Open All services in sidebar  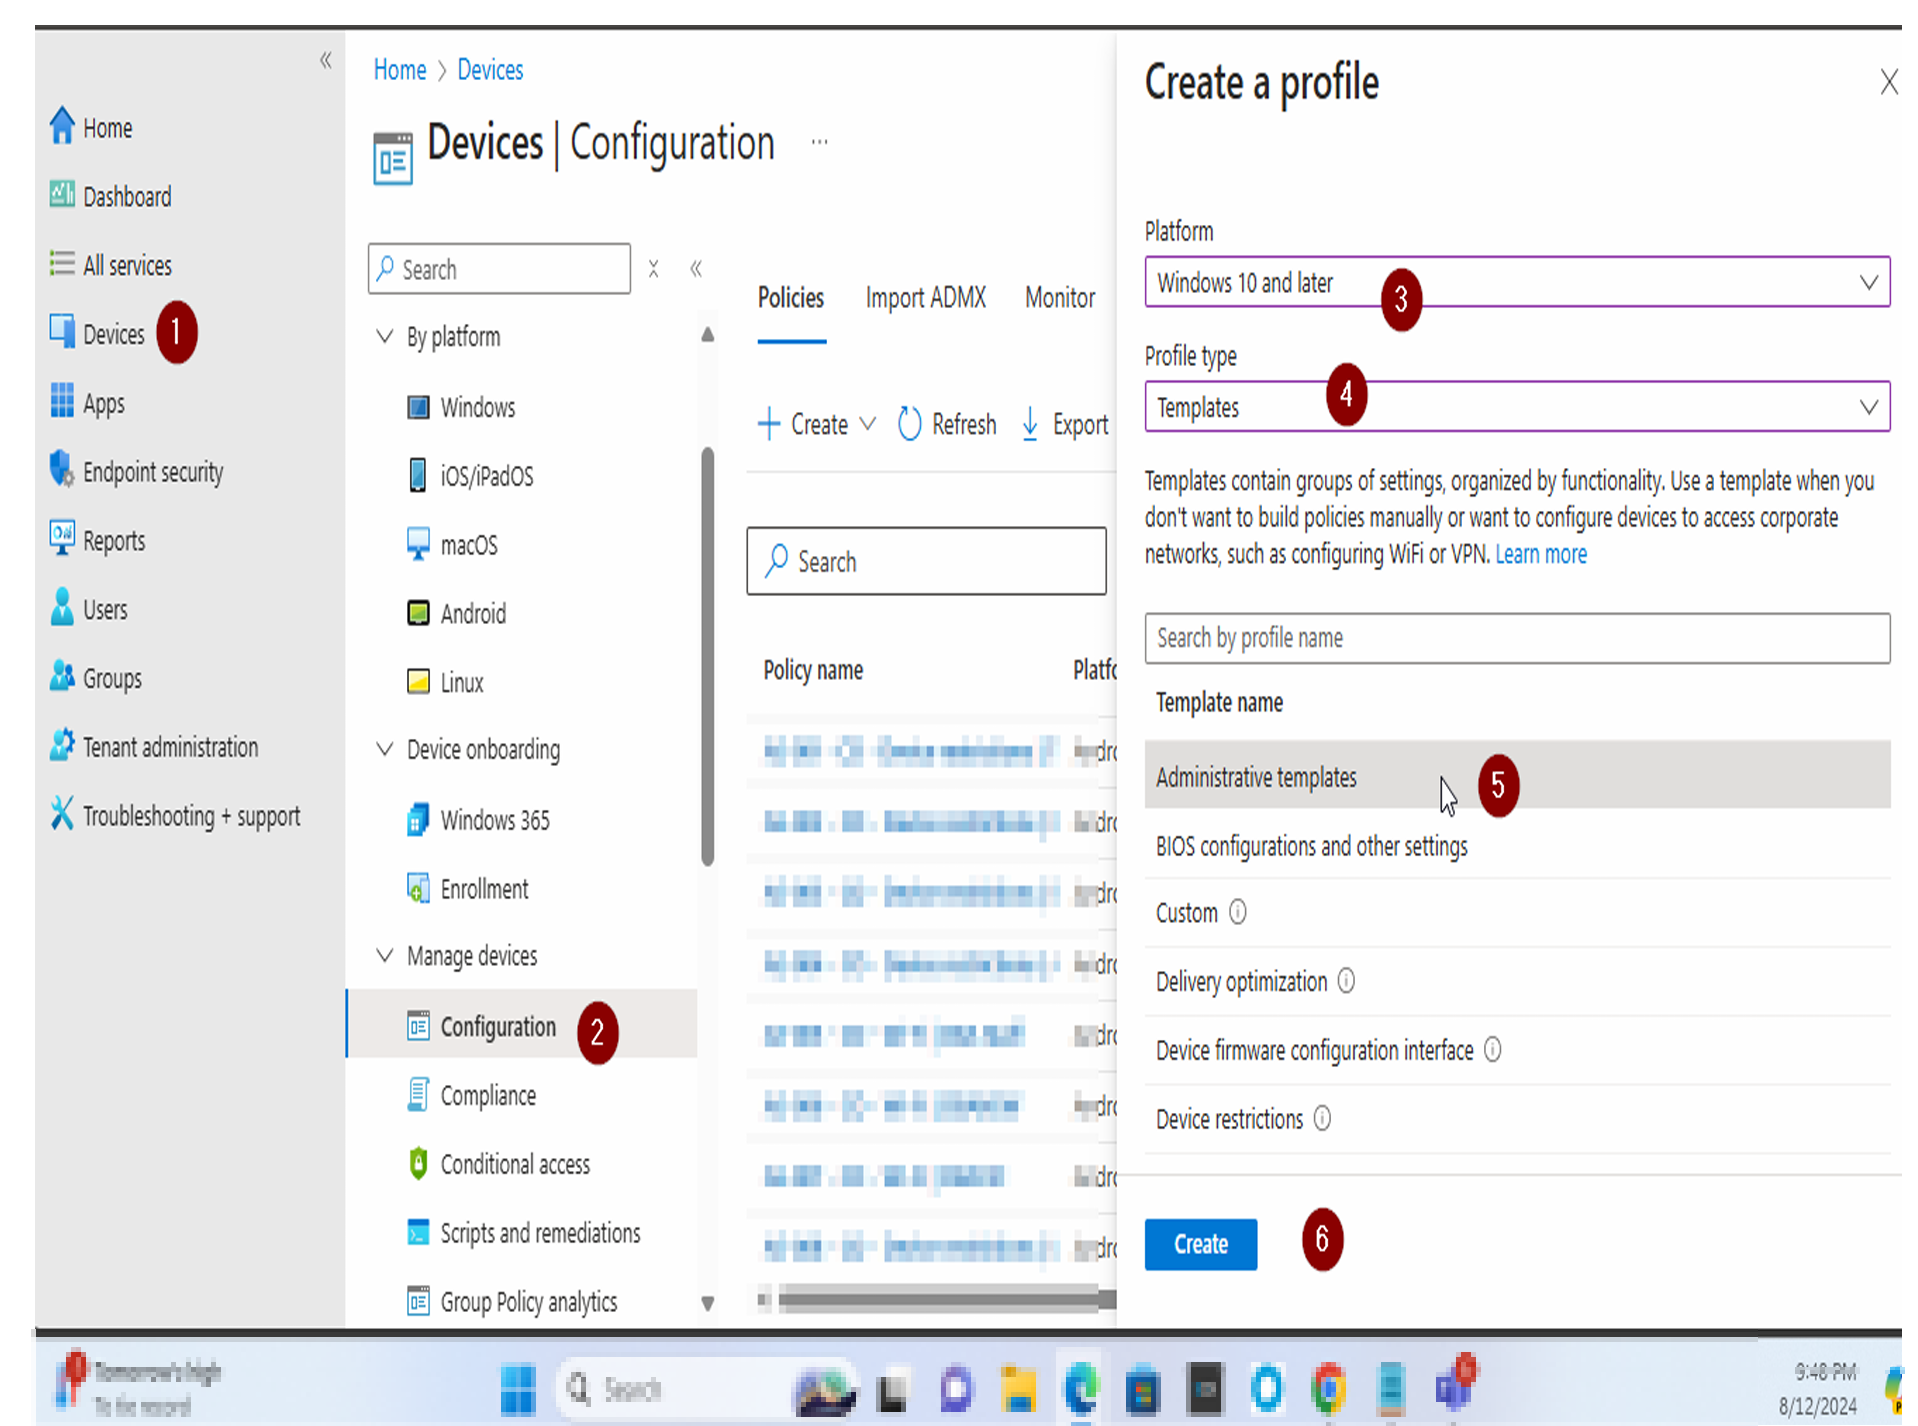pyautogui.click(x=111, y=265)
